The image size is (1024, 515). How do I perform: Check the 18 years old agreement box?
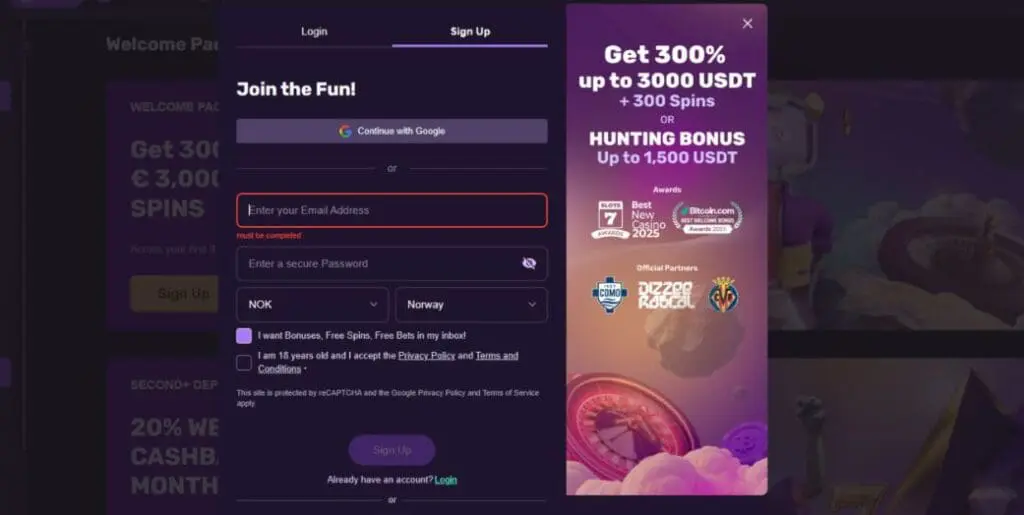[x=244, y=363]
